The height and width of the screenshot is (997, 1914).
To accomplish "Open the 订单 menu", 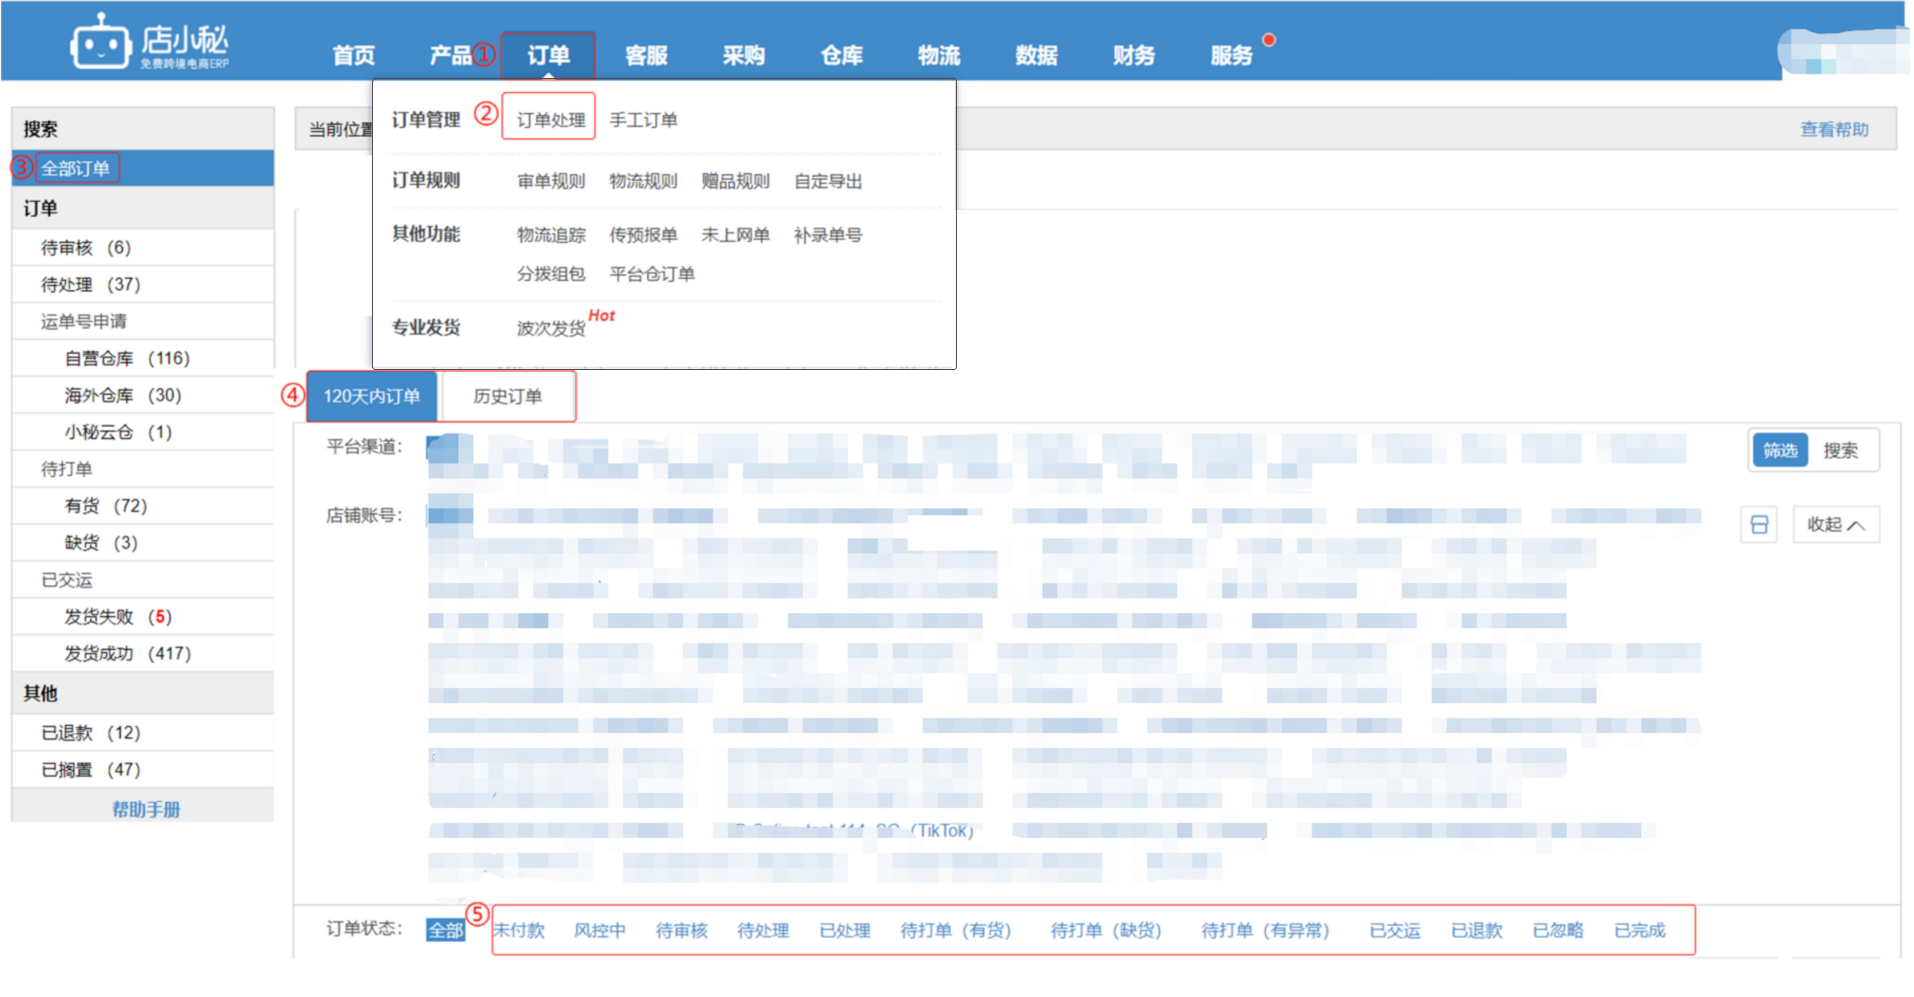I will (548, 55).
